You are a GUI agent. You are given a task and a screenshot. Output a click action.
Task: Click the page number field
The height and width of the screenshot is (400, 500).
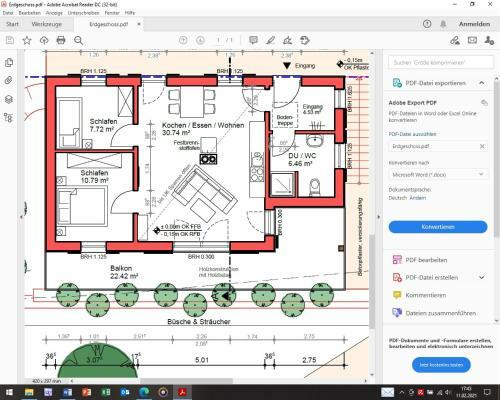(x=218, y=40)
